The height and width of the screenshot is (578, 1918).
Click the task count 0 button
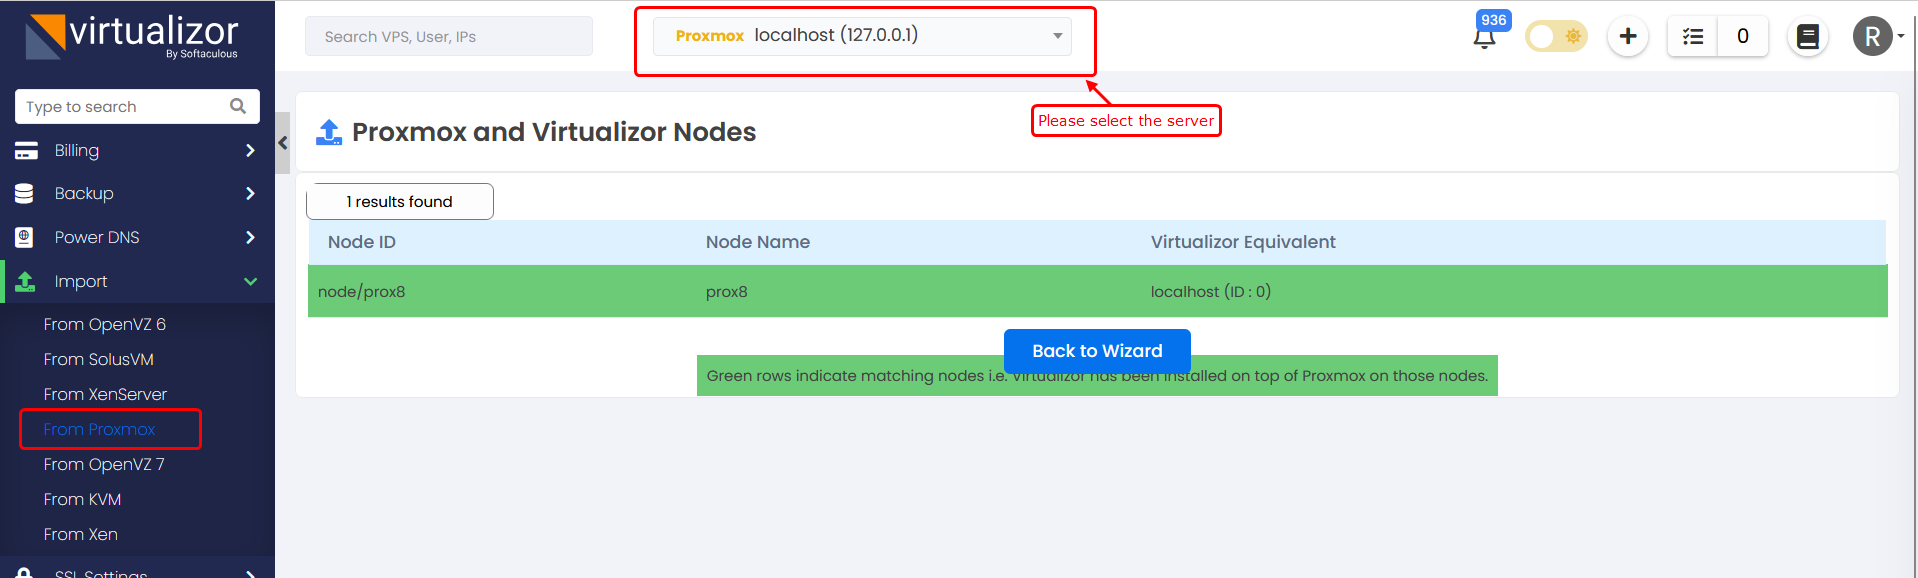[1743, 37]
